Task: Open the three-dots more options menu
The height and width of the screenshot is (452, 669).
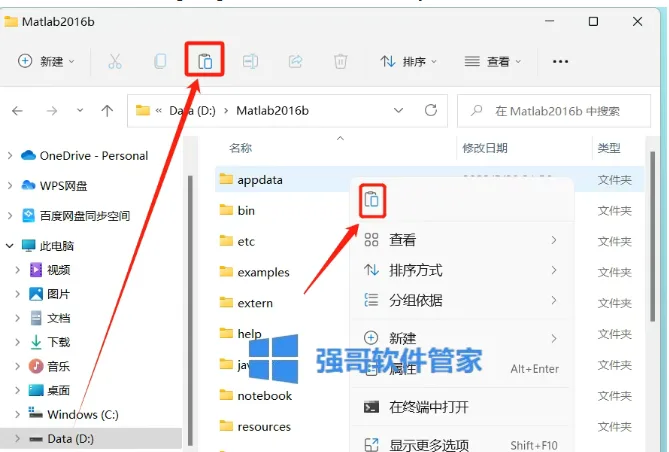Action: pyautogui.click(x=560, y=61)
